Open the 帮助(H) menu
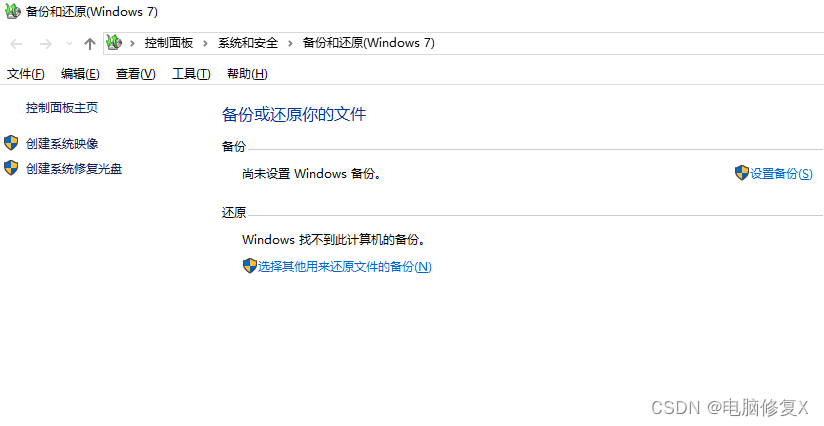This screenshot has width=824, height=426. click(x=247, y=74)
